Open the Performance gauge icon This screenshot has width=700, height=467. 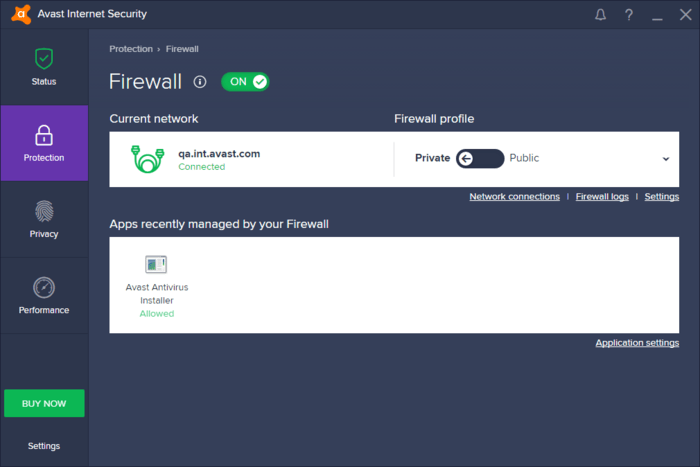pos(44,288)
